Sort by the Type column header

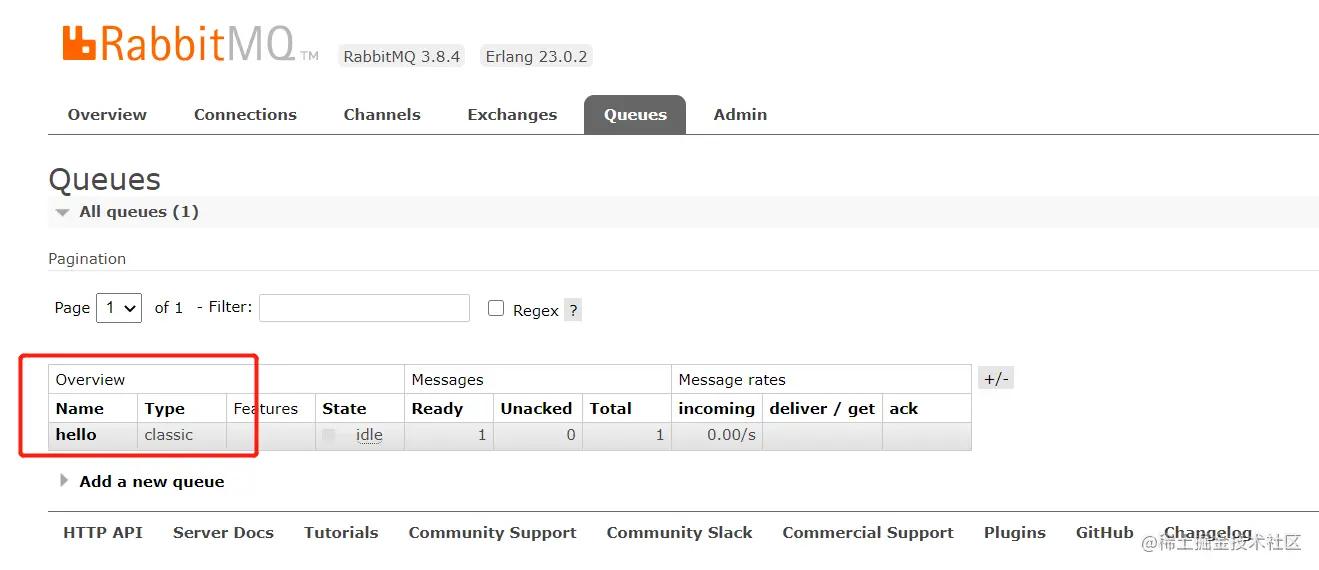click(x=164, y=408)
